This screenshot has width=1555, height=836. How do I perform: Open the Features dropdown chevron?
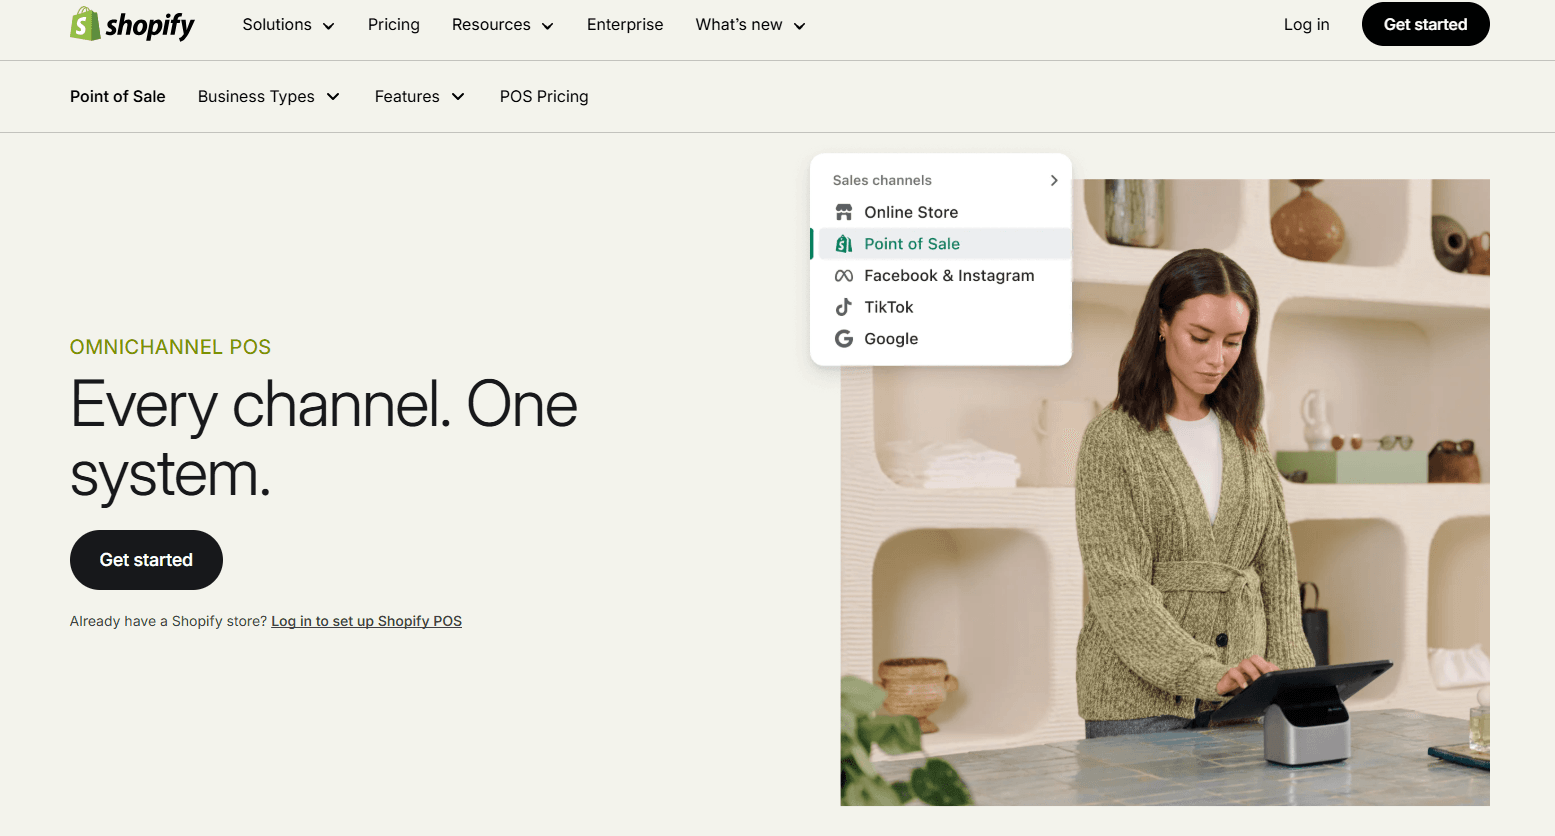click(x=458, y=97)
